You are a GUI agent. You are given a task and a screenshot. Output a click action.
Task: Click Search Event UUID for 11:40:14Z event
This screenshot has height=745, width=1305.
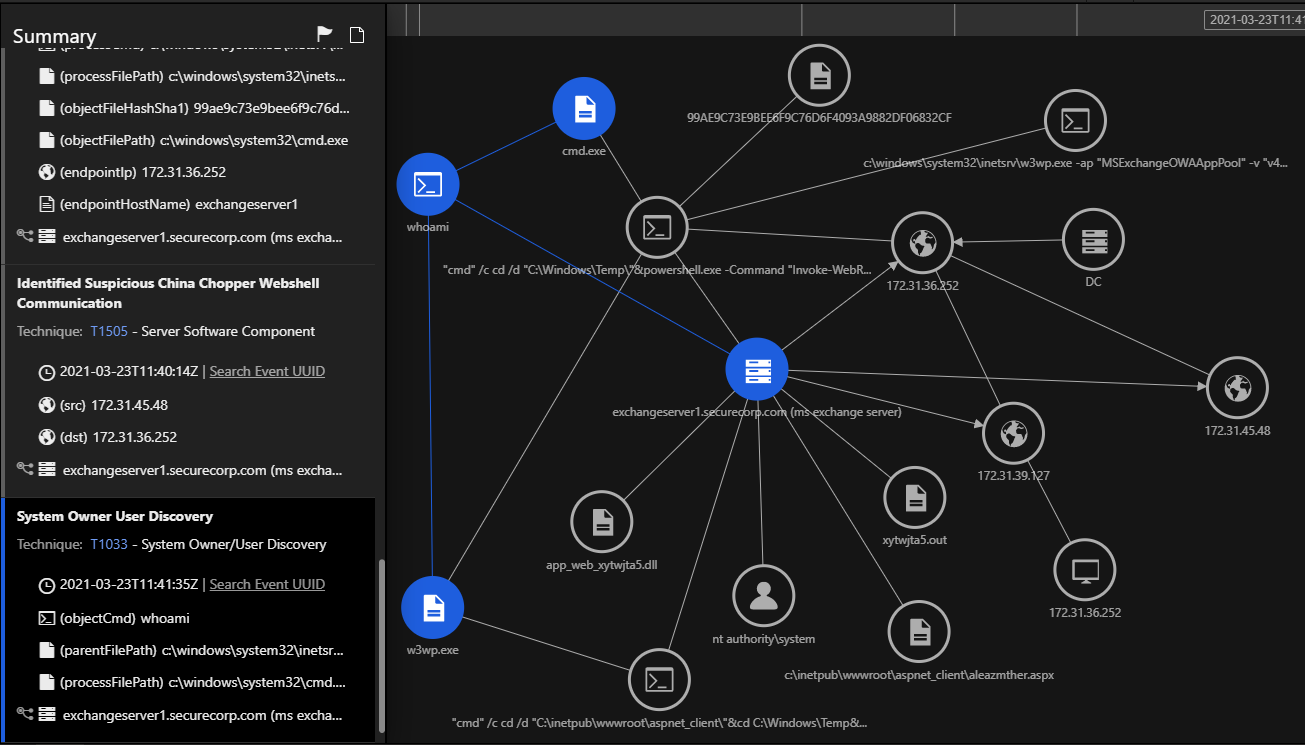(x=267, y=371)
